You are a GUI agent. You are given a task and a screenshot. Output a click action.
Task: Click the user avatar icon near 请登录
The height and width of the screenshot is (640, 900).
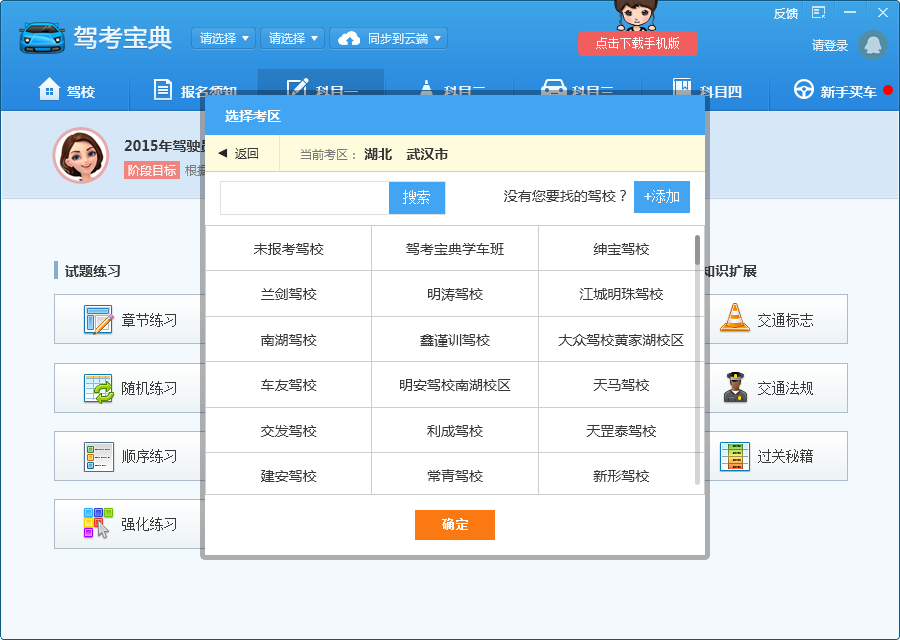pyautogui.click(x=872, y=45)
